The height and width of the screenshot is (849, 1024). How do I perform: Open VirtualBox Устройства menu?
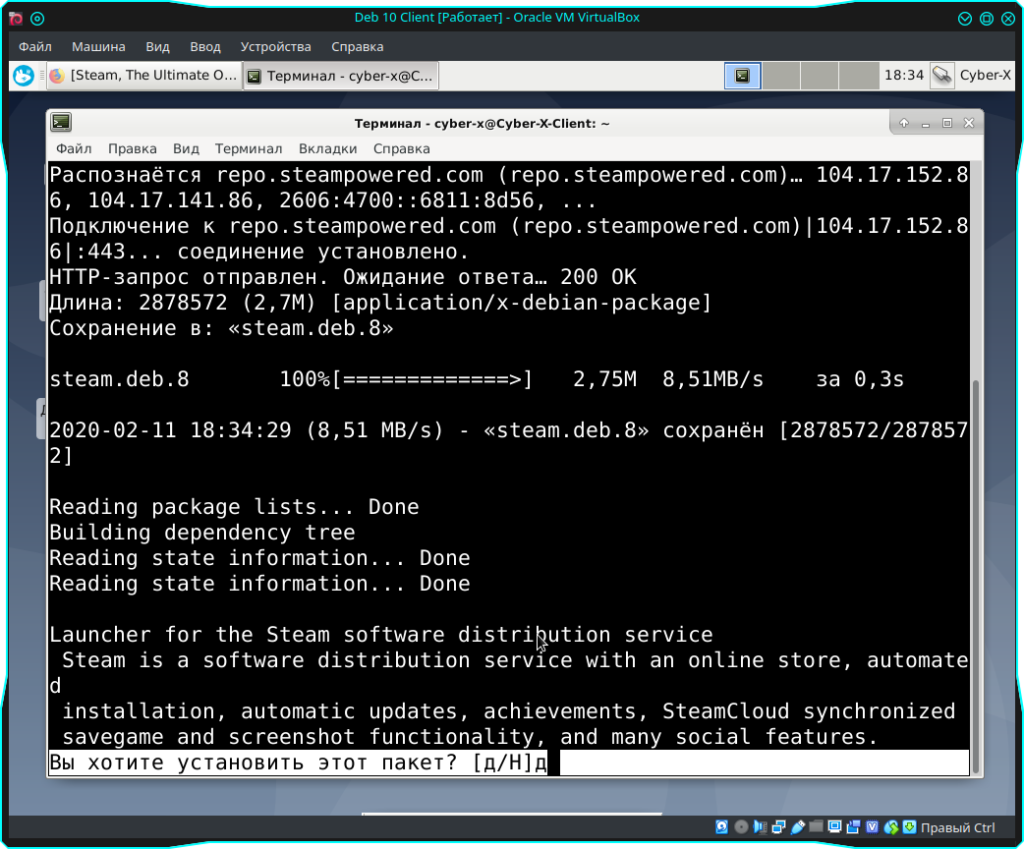[x=276, y=47]
